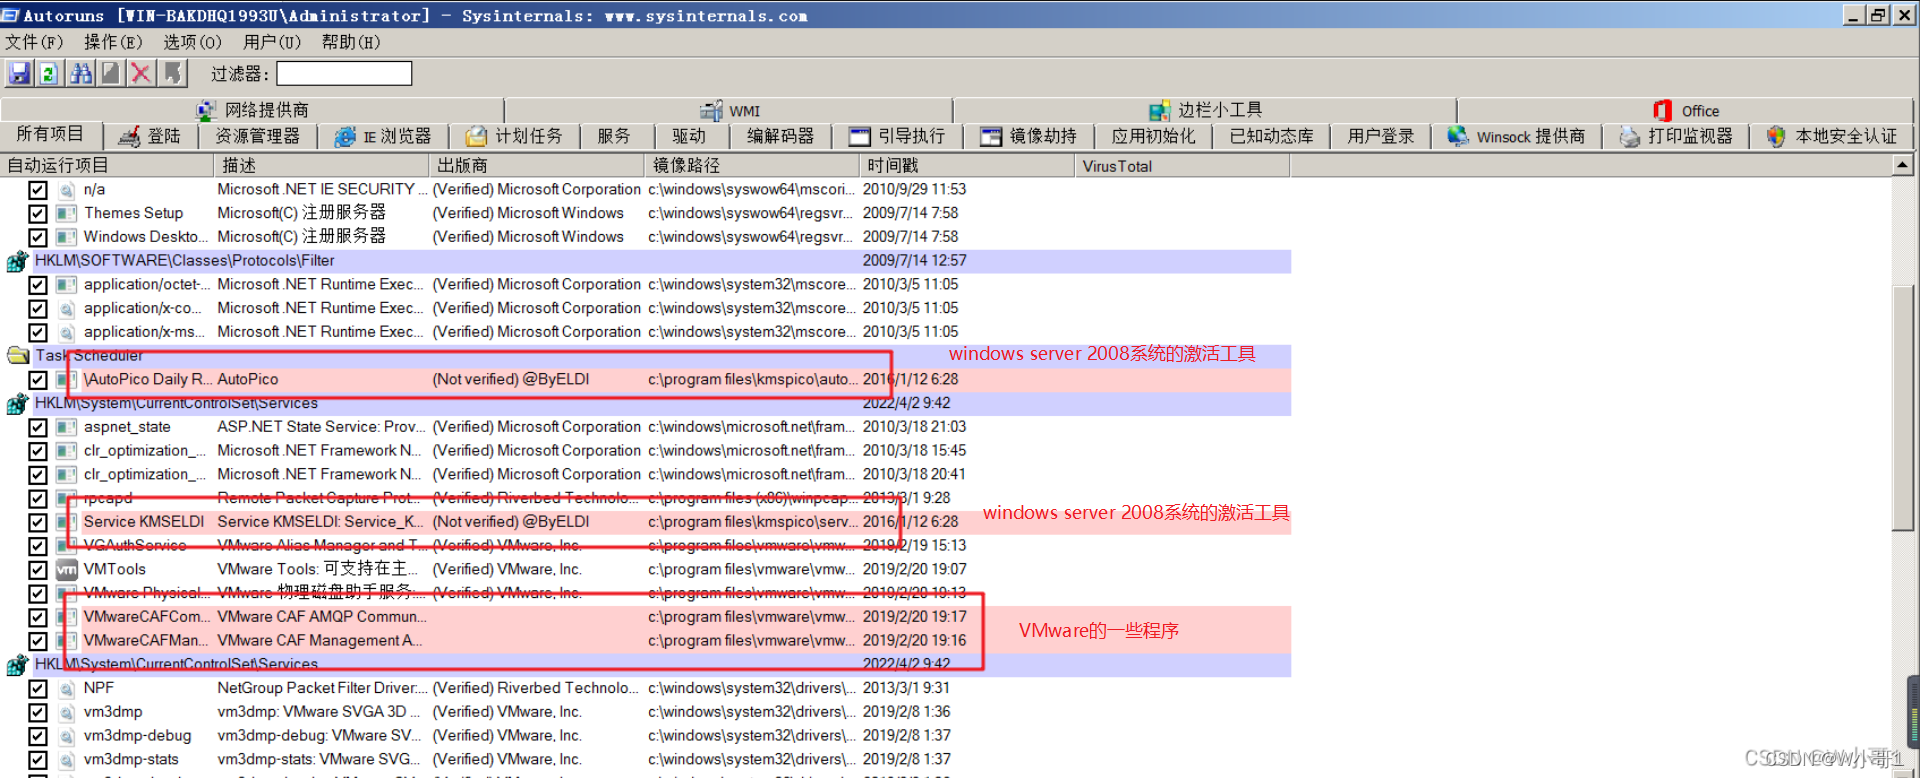Toggle the n/a entry checkbox
Image resolution: width=1920 pixels, height=778 pixels.
pos(38,190)
